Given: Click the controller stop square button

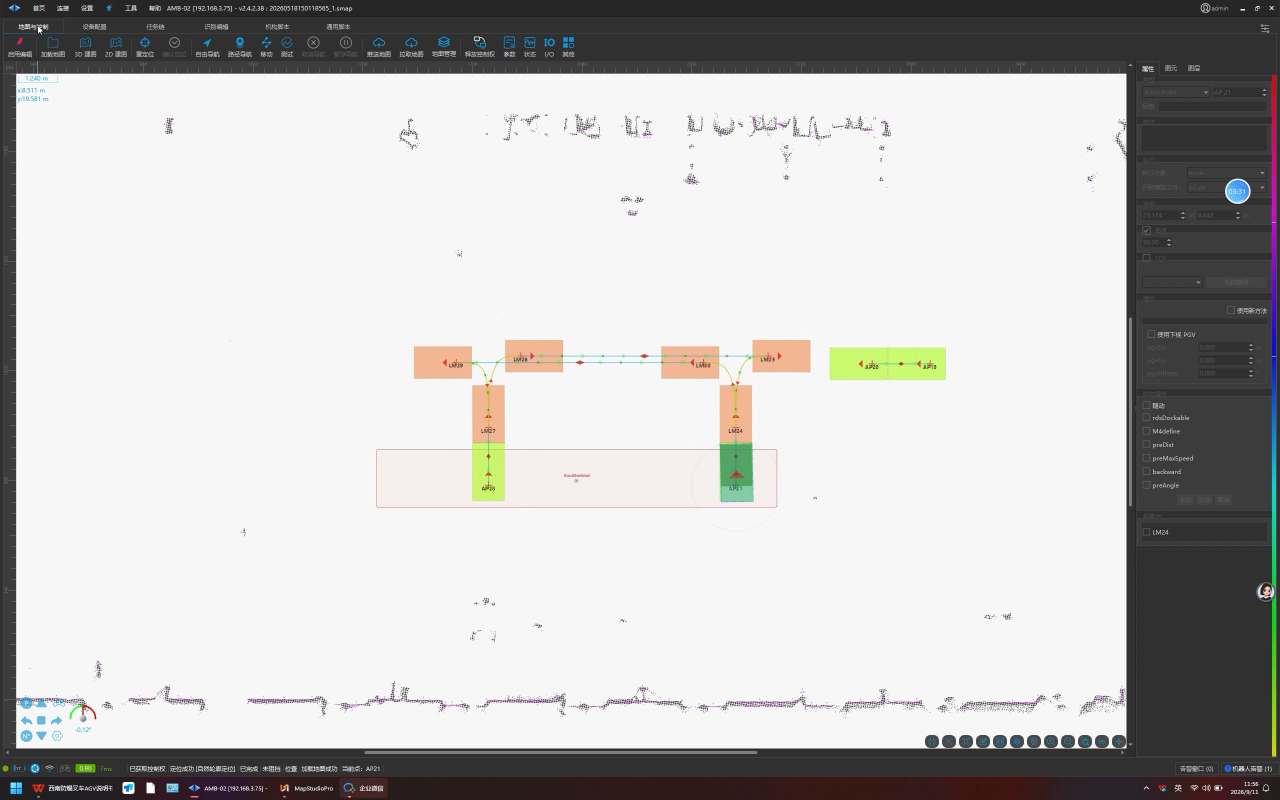Looking at the screenshot, I should pos(41,720).
